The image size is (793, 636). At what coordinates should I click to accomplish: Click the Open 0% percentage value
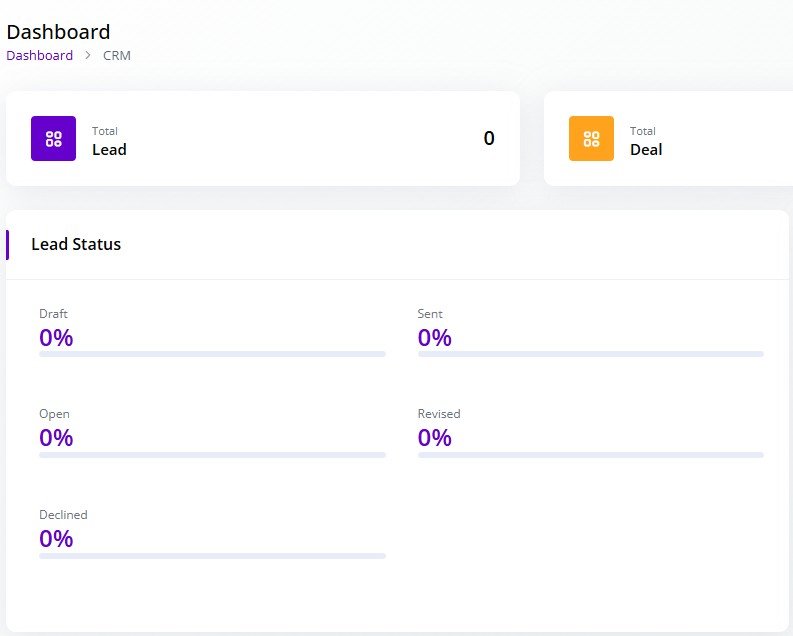point(56,438)
